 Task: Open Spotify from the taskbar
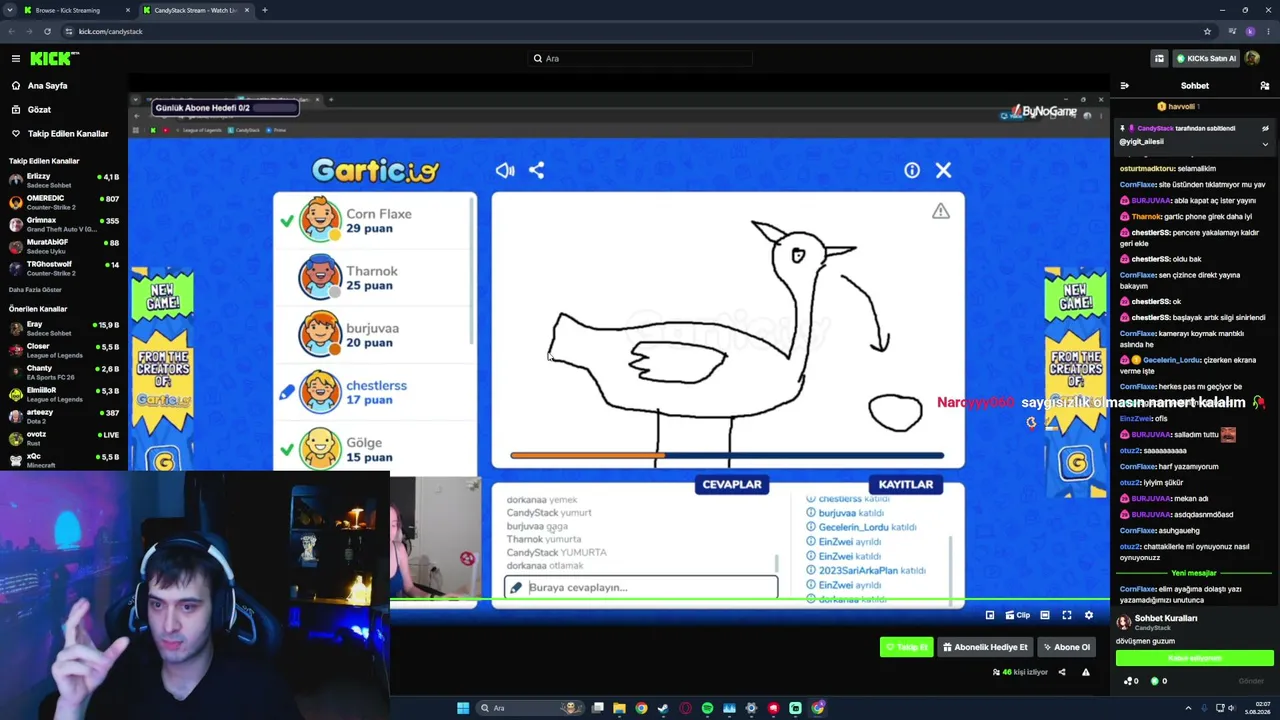pyautogui.click(x=707, y=708)
